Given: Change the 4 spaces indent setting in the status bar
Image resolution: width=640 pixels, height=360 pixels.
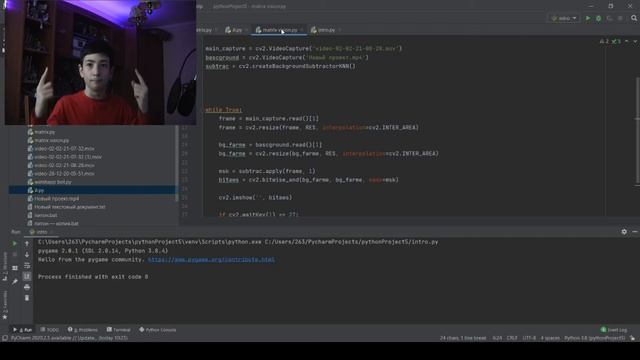Looking at the screenshot, I should [x=550, y=338].
